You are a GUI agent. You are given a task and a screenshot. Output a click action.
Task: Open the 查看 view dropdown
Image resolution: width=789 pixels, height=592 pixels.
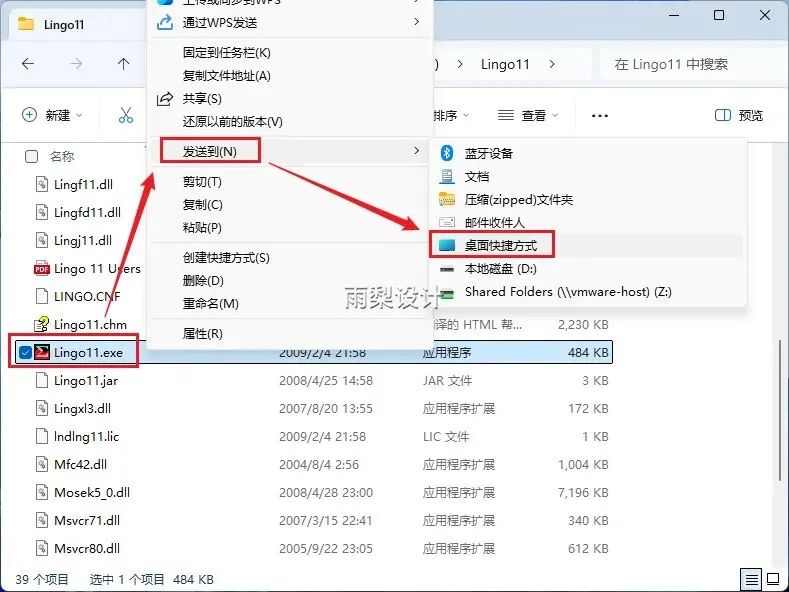click(x=528, y=116)
